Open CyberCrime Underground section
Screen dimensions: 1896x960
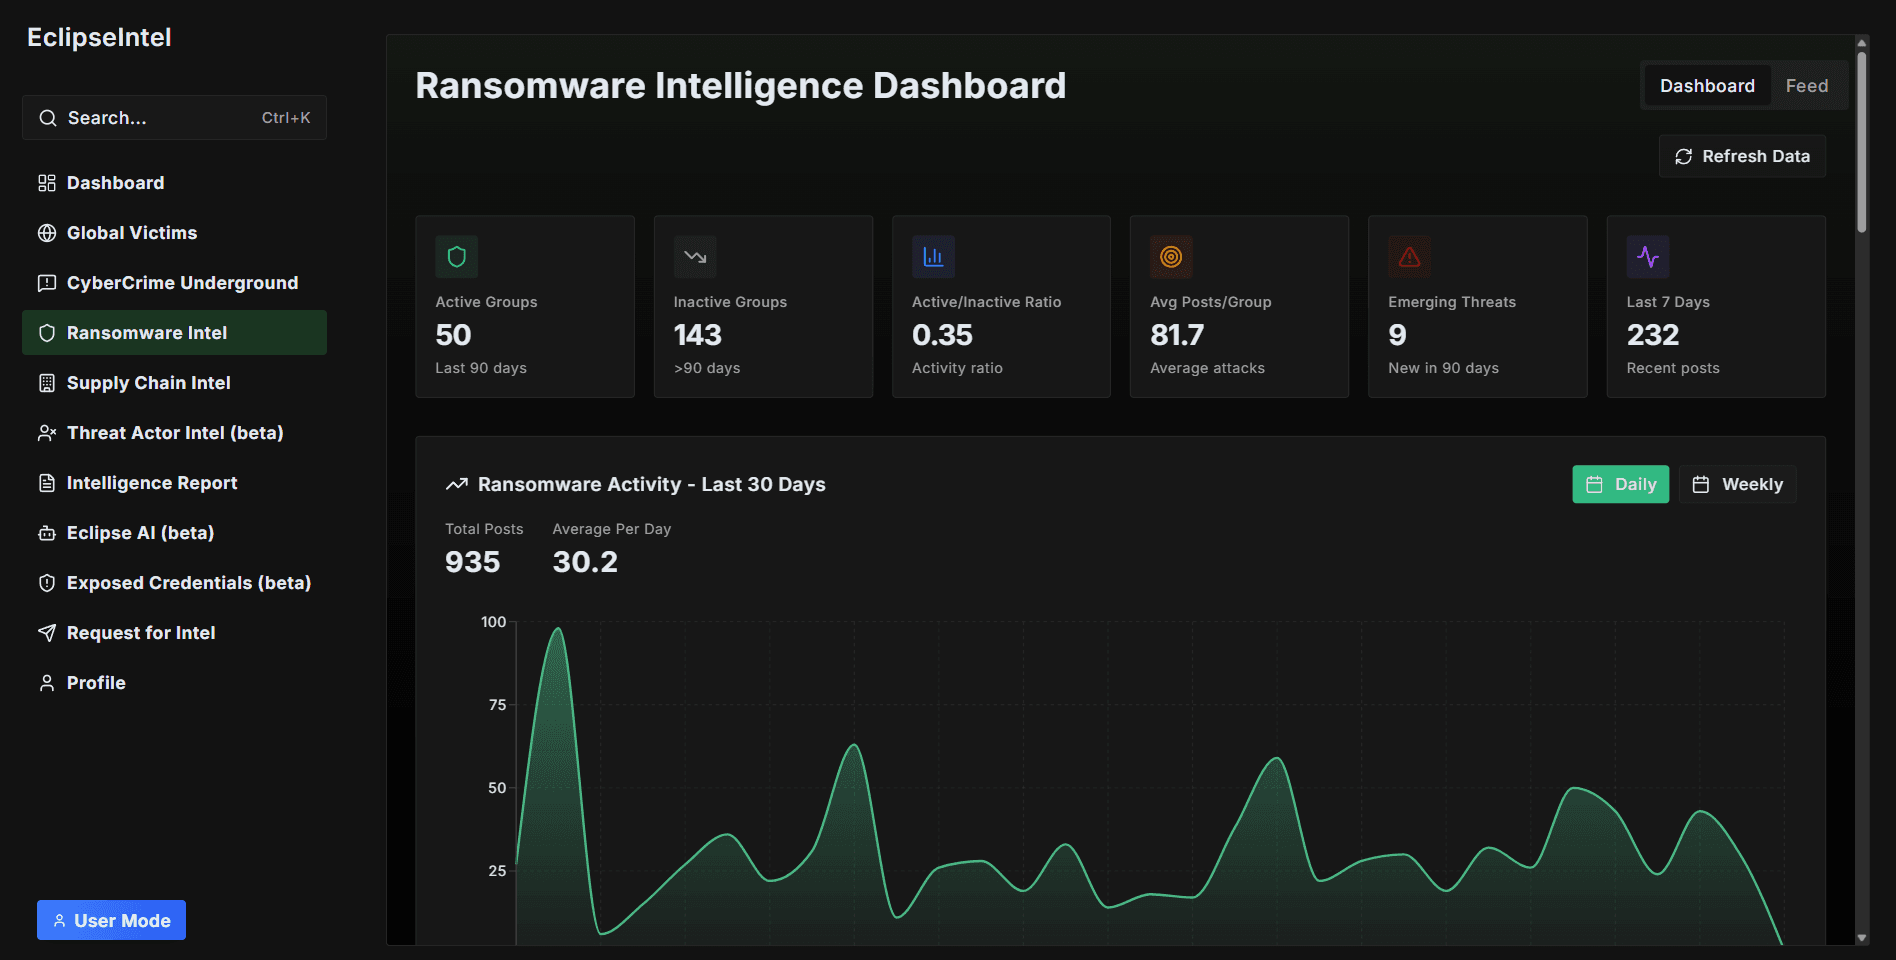click(182, 283)
